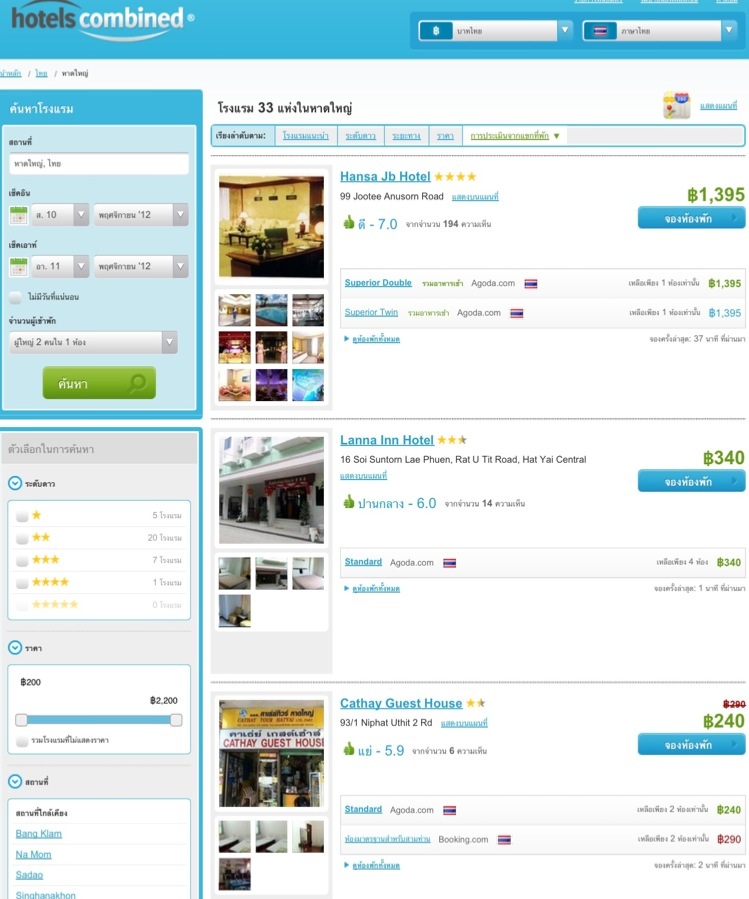
Task: Open the Hansa Jb Hotel title link
Action: pos(385,177)
